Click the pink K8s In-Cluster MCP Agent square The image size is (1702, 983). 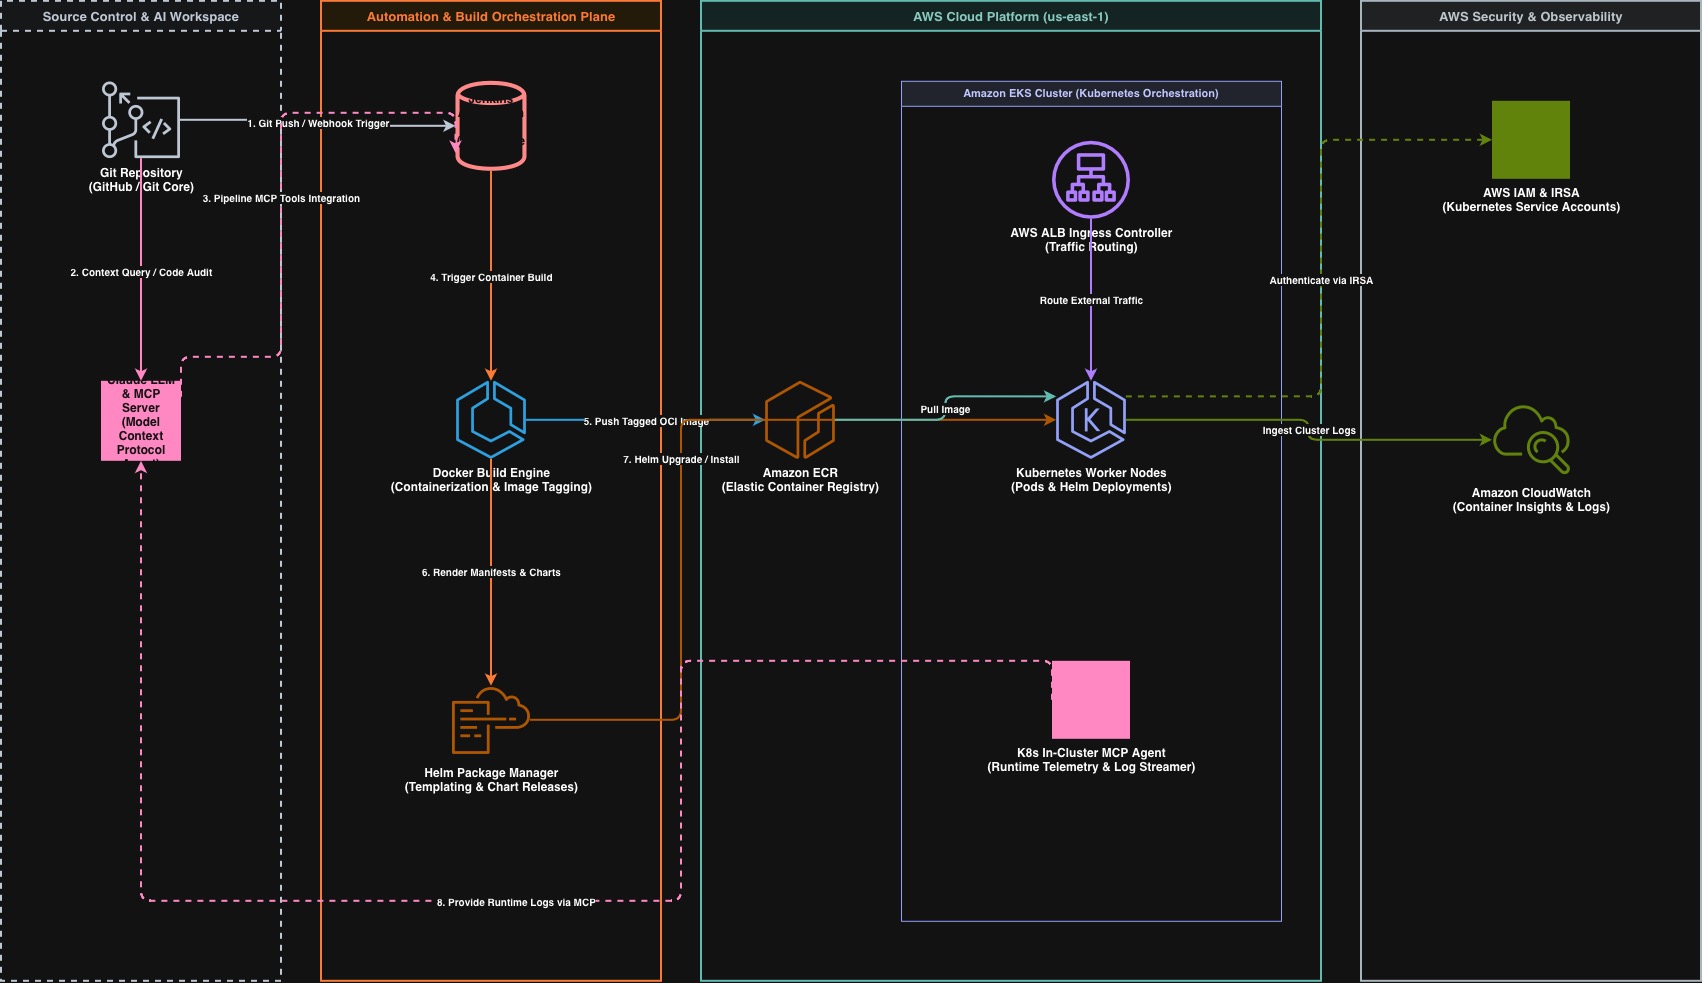[1091, 700]
